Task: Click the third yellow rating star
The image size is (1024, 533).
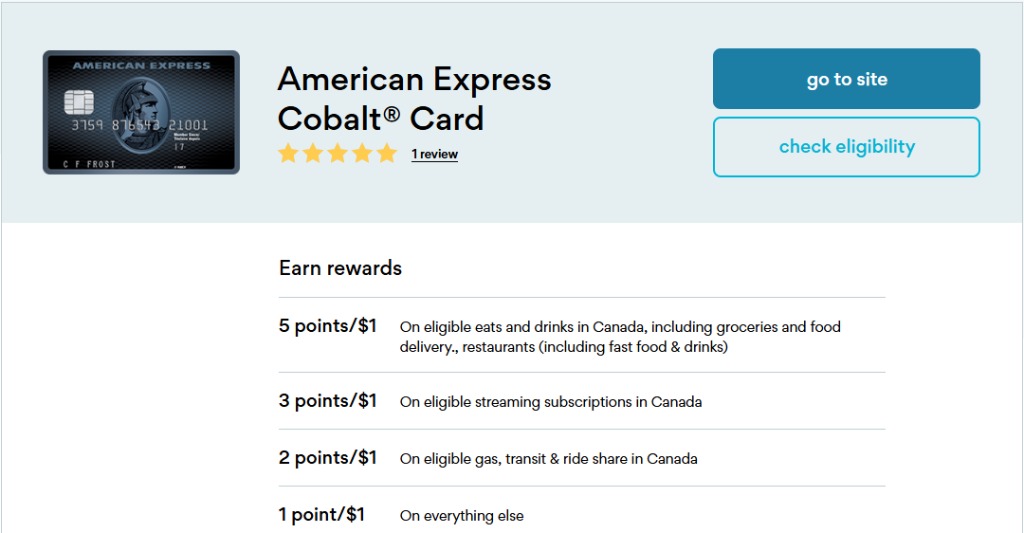Action: 338,154
